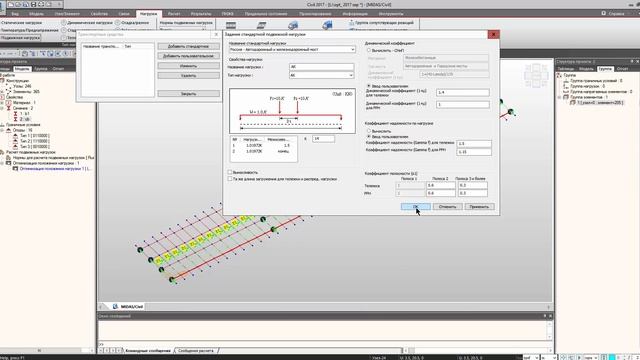Open the Инструменты ribbon tab
The image size is (640, 360).
(391, 13)
